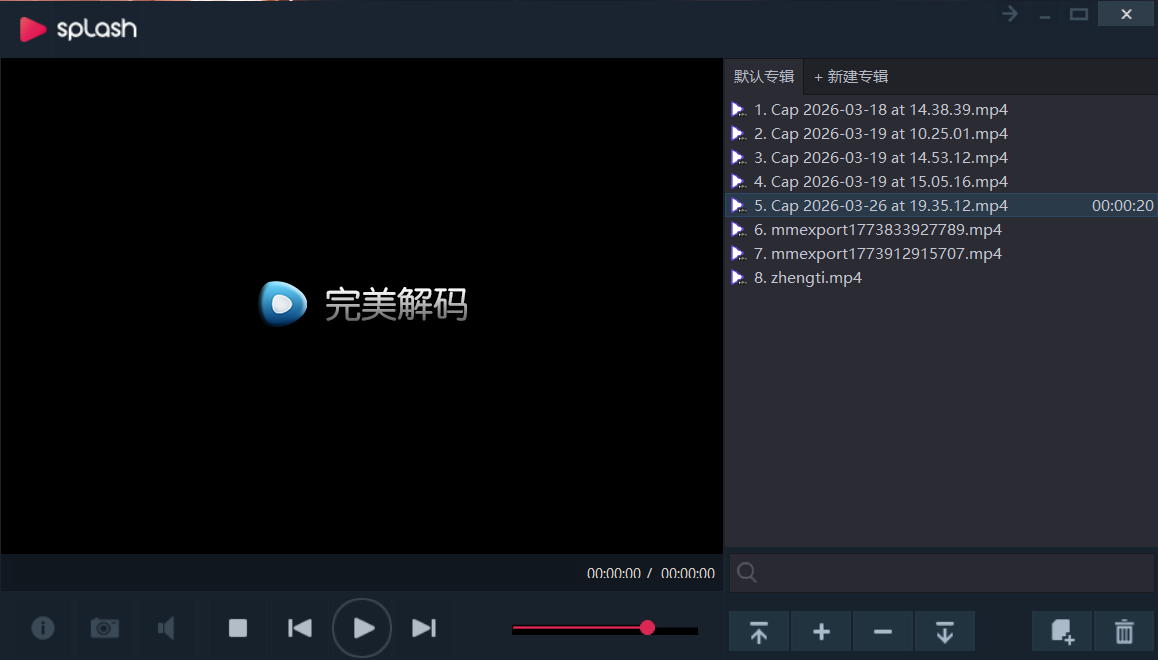Take a video snapshot with the camera icon
The image size is (1158, 660).
[104, 628]
